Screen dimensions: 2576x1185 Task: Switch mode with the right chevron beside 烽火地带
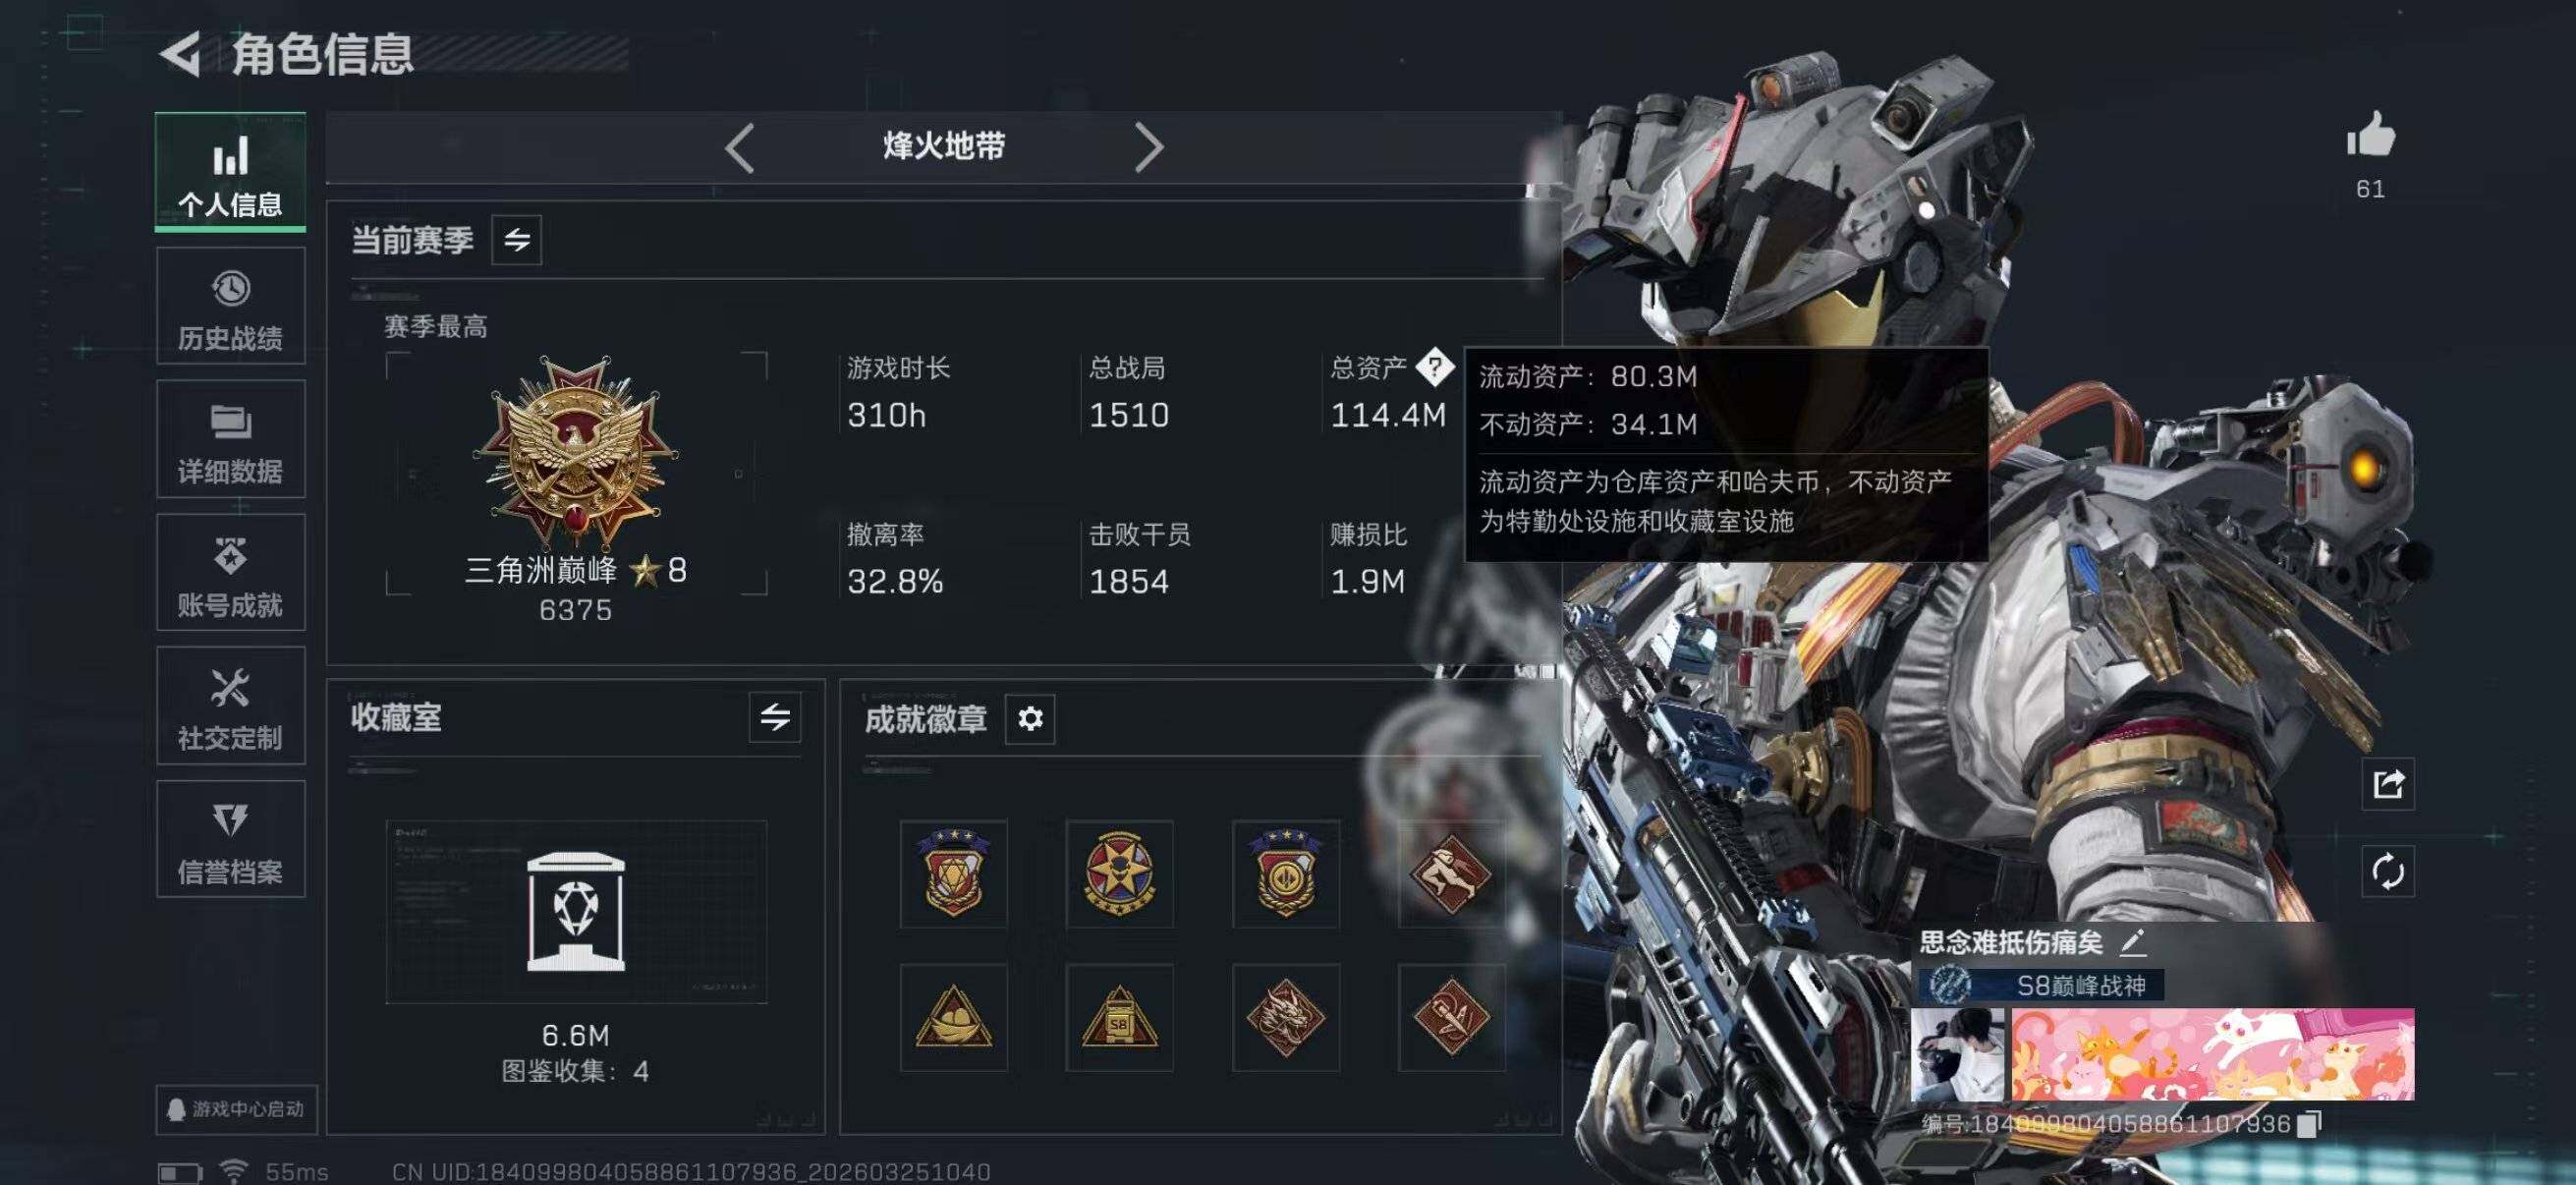1149,148
